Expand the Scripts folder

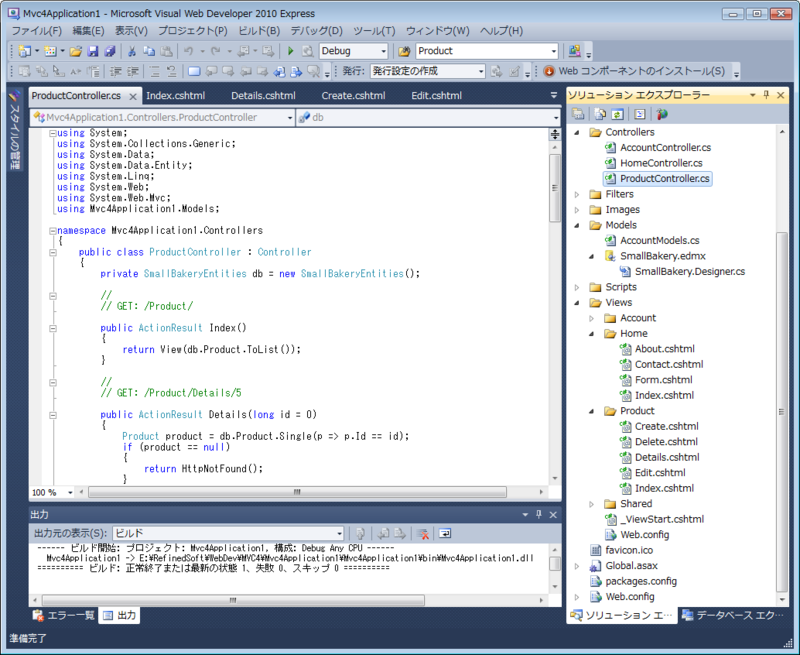pos(577,287)
